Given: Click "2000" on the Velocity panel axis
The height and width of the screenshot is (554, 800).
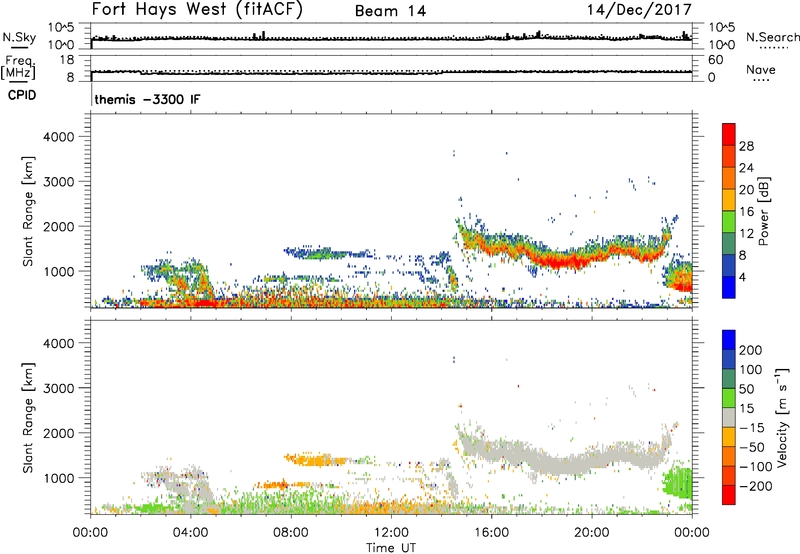Looking at the screenshot, I should 58,433.
